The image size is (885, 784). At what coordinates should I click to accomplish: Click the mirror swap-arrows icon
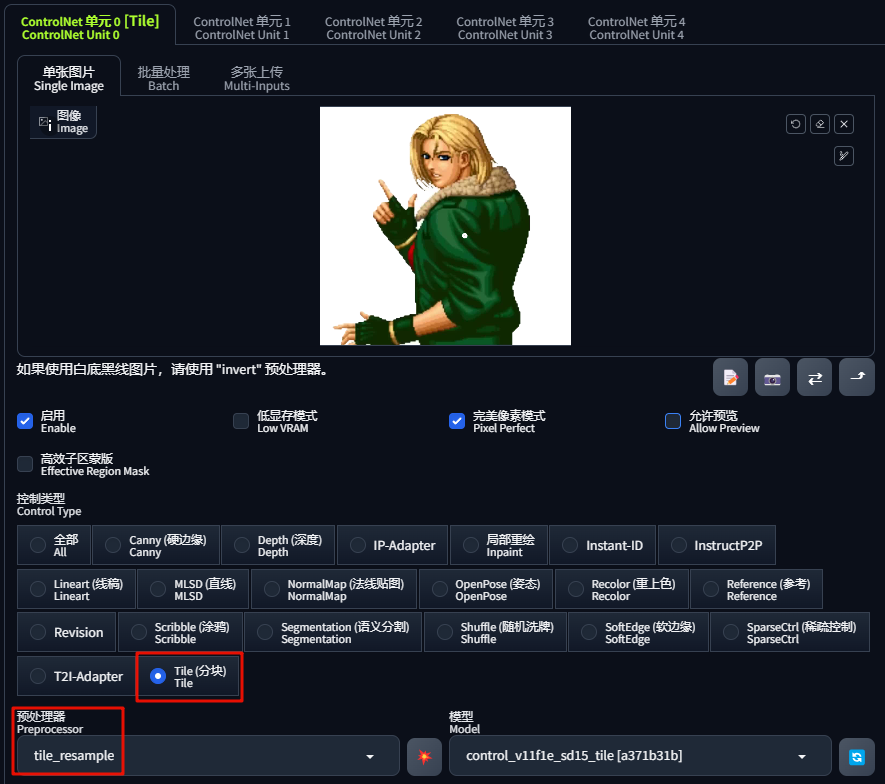[x=814, y=377]
